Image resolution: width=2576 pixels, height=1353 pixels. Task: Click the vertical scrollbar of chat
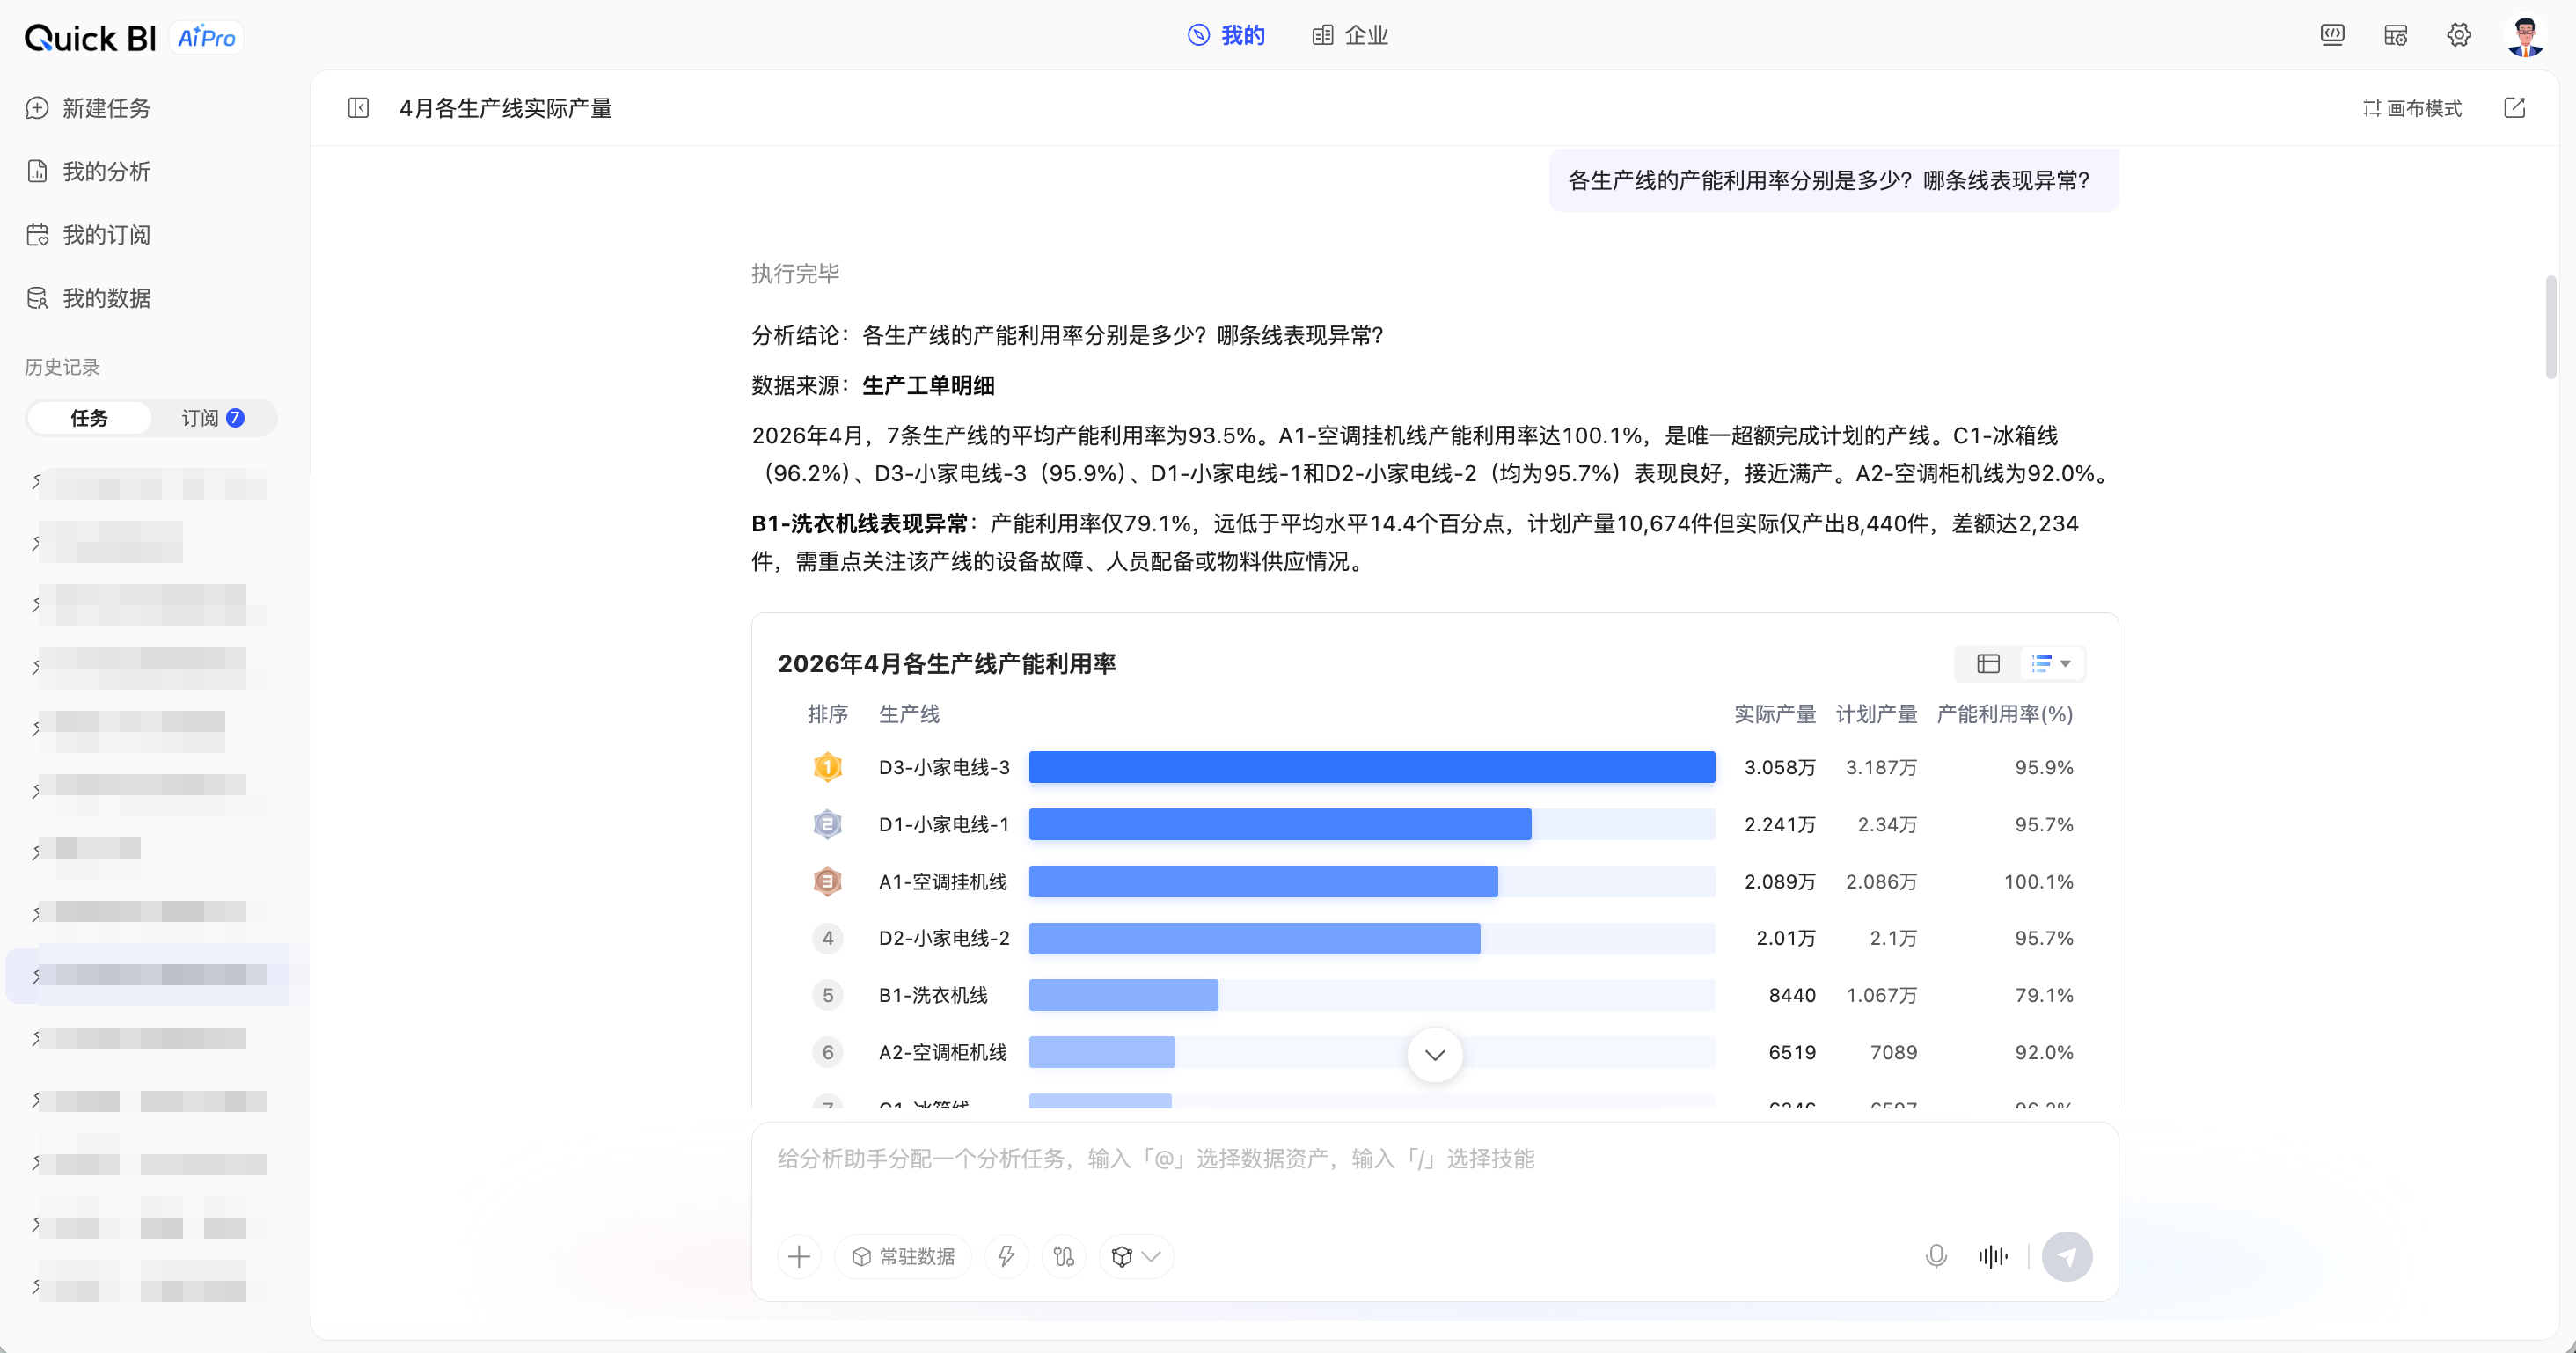pyautogui.click(x=2551, y=327)
